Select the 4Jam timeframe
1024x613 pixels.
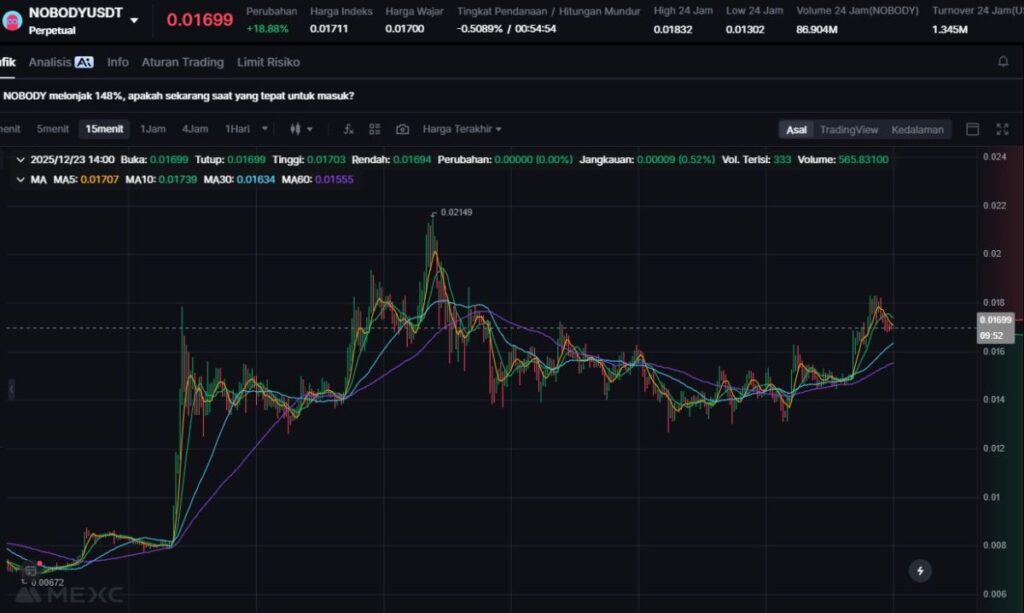click(195, 129)
